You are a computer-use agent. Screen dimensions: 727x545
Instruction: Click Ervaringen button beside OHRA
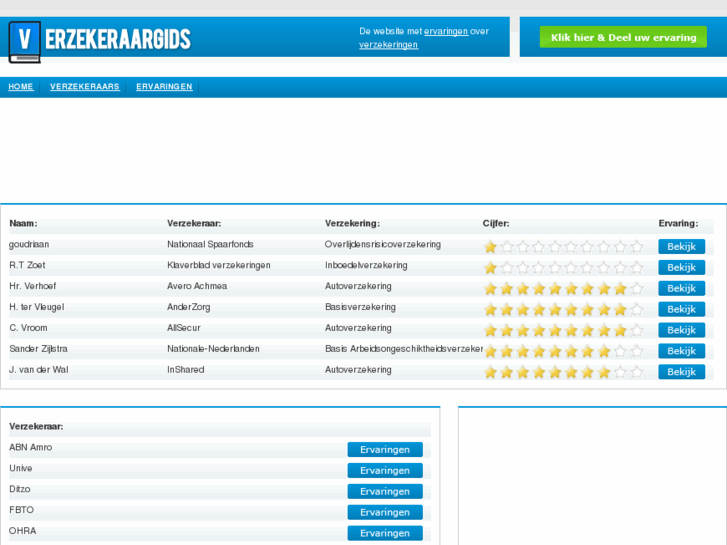[385, 533]
